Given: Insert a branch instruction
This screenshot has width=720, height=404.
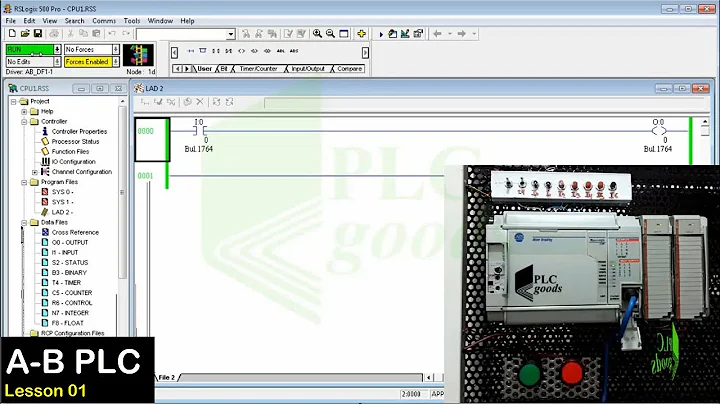Looking at the screenshot, I should point(202,51).
